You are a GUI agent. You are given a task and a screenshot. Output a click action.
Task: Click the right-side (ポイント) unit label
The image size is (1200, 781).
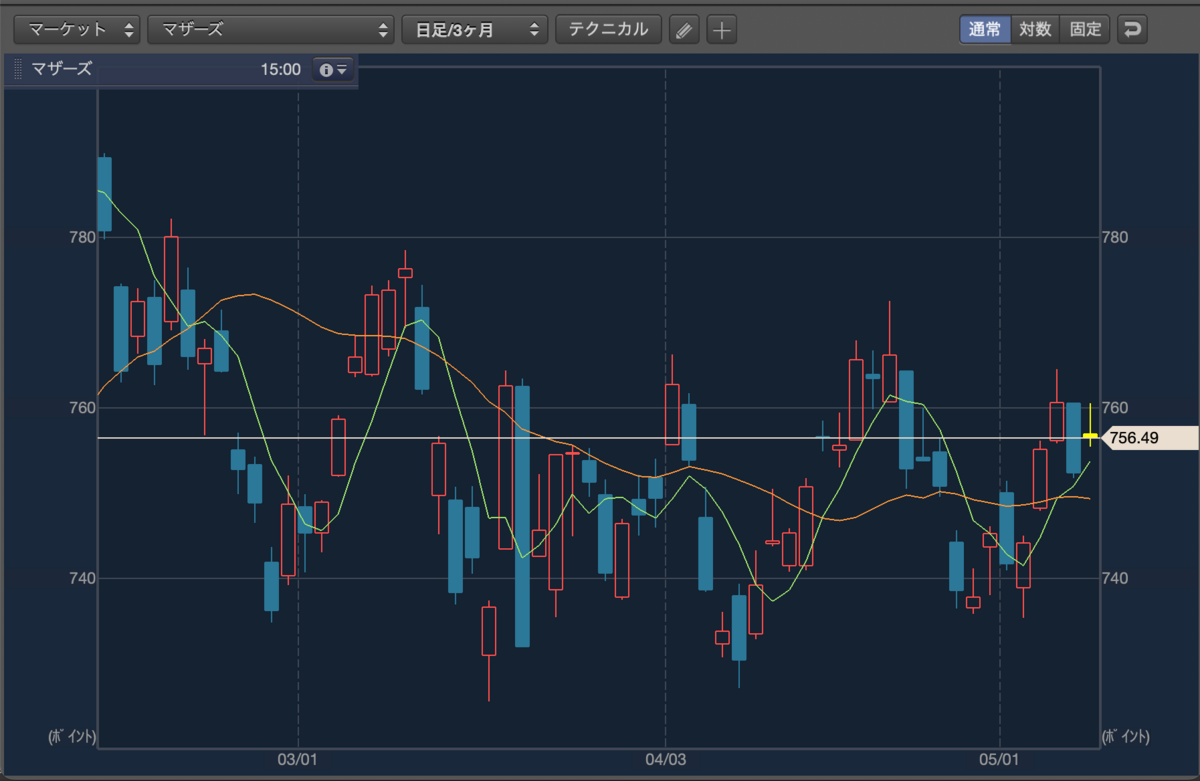click(1124, 737)
